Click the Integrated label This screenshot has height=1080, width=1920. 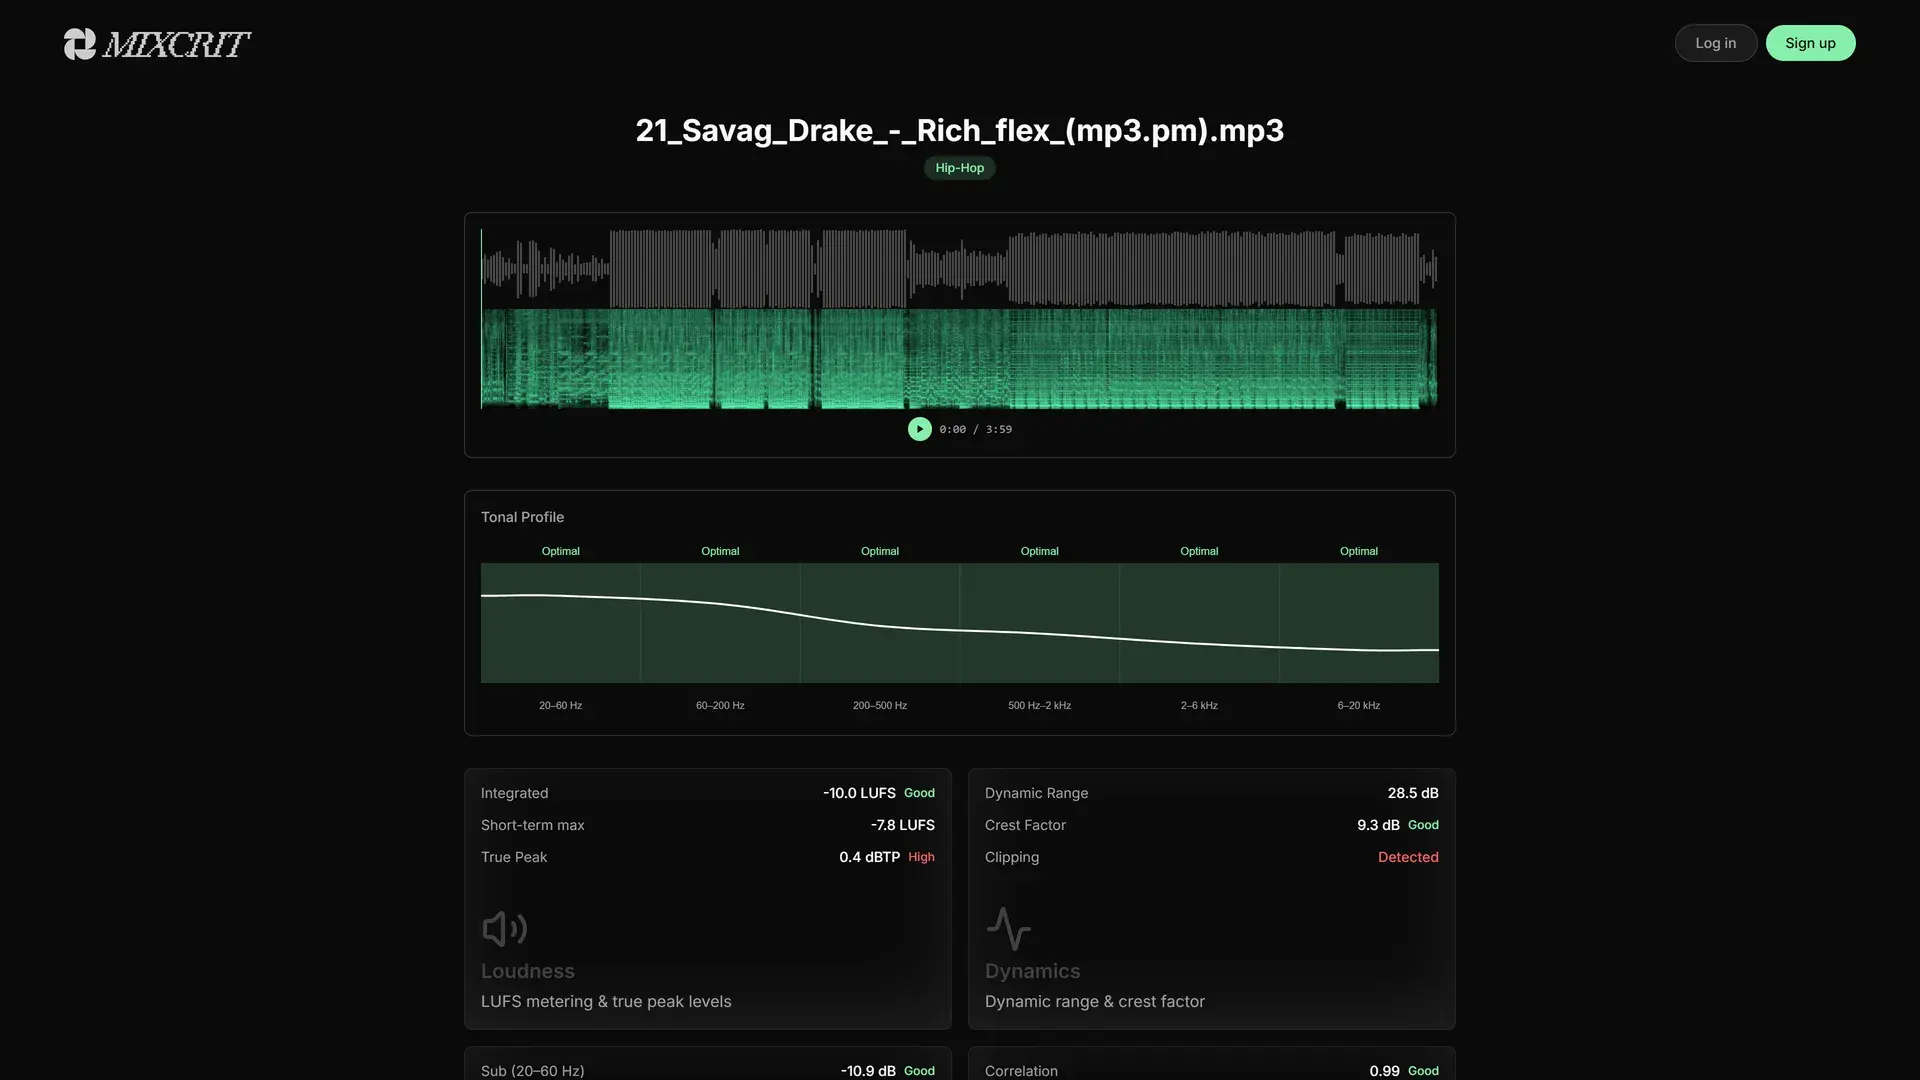514,793
